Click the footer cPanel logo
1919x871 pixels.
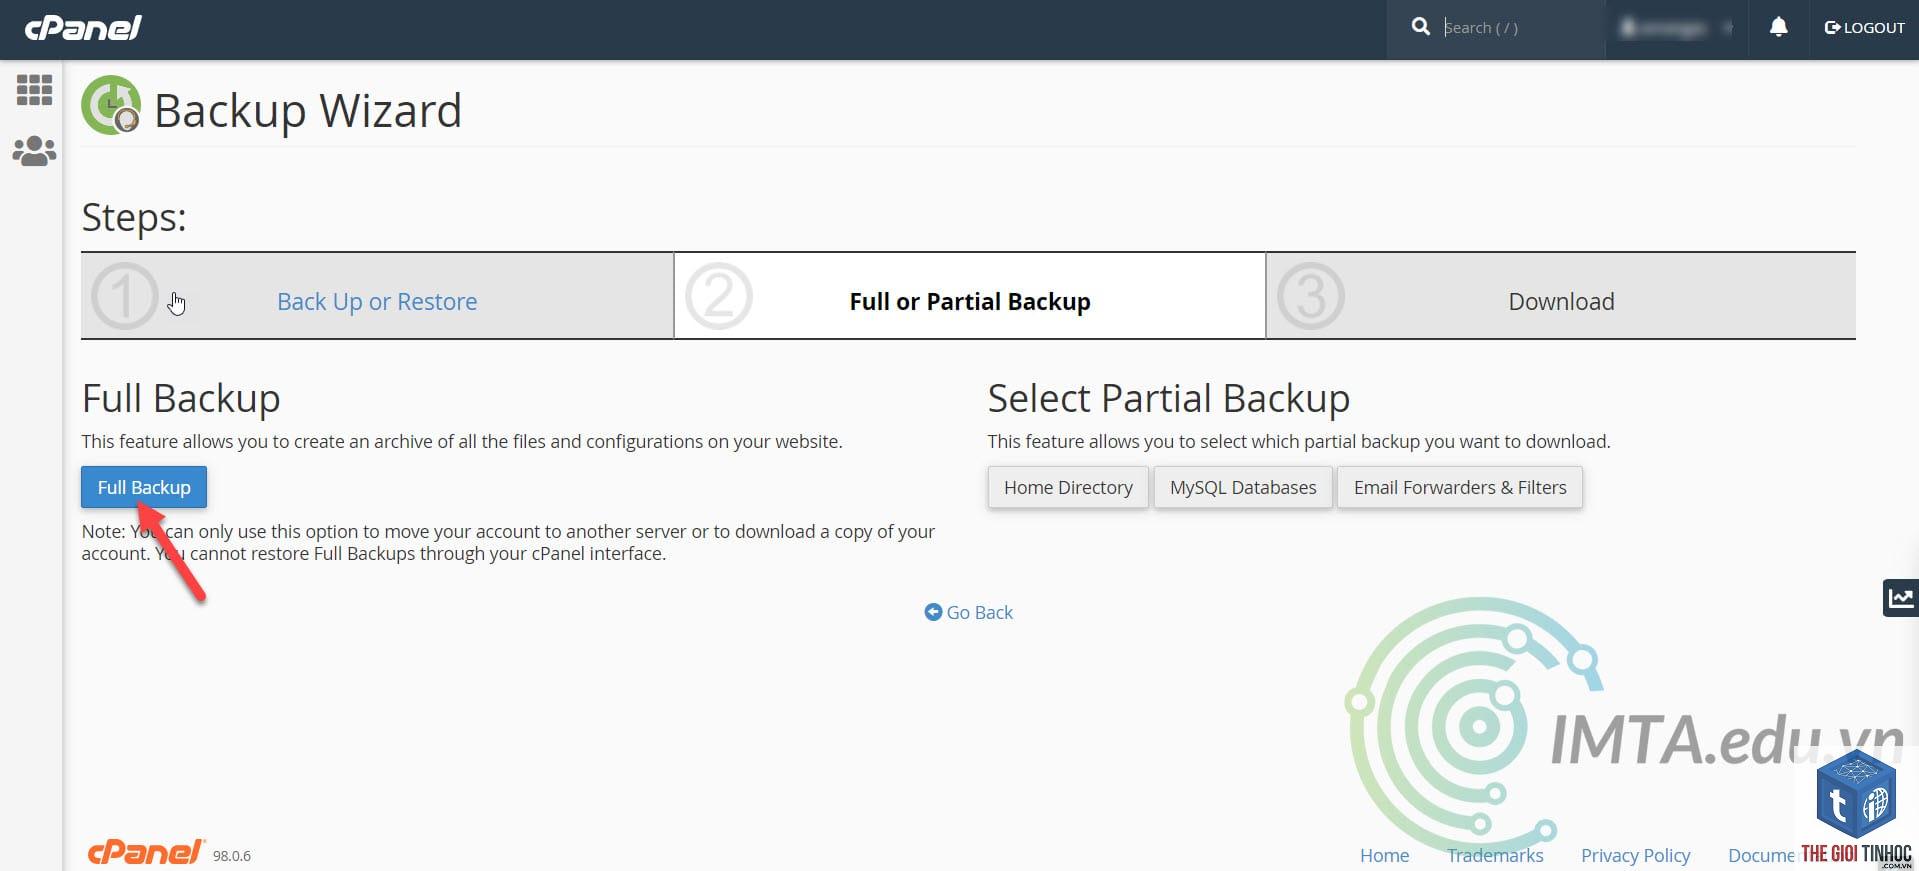coord(146,852)
